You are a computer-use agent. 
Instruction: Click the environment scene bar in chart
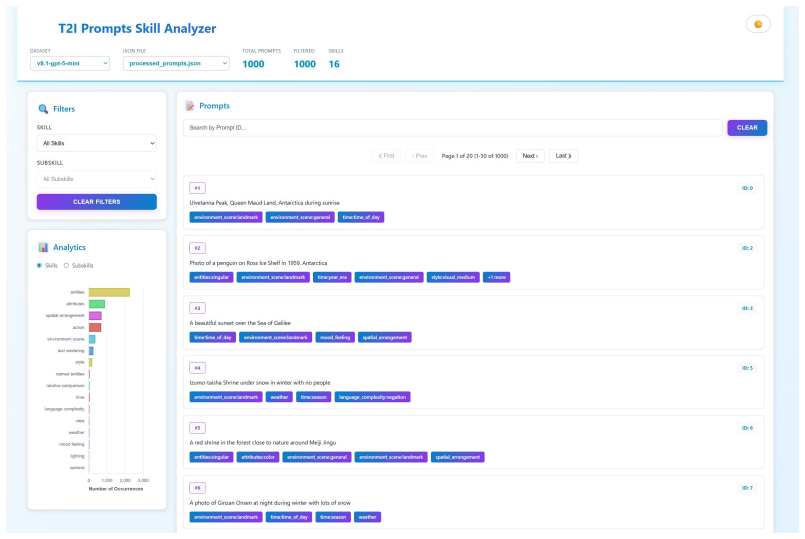92,339
